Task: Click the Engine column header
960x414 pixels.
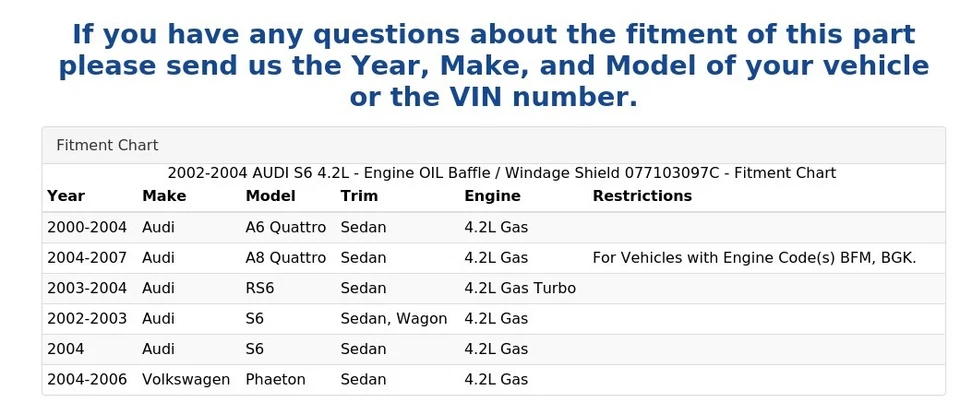Action: pyautogui.click(x=492, y=196)
